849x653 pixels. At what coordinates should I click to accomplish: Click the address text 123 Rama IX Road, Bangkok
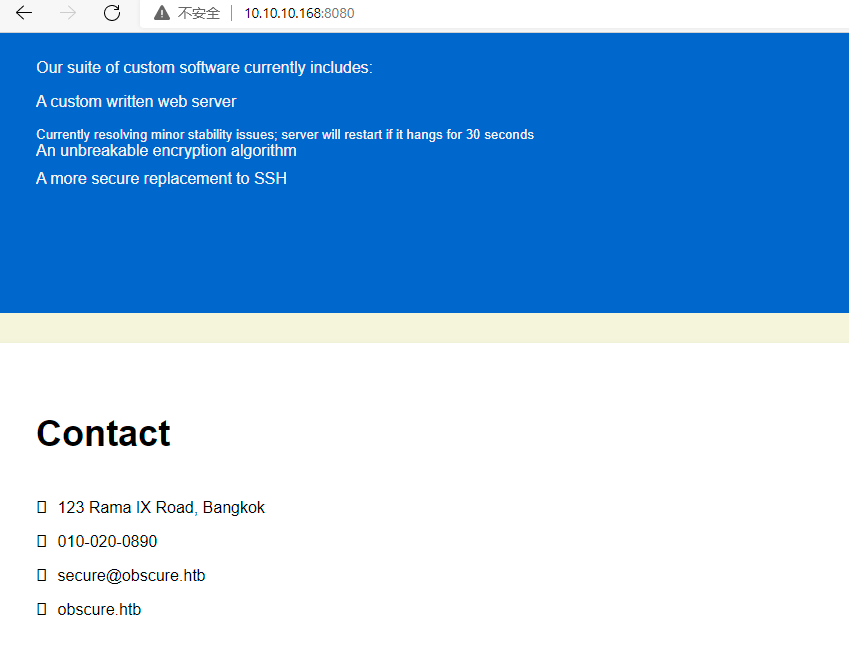click(x=161, y=507)
